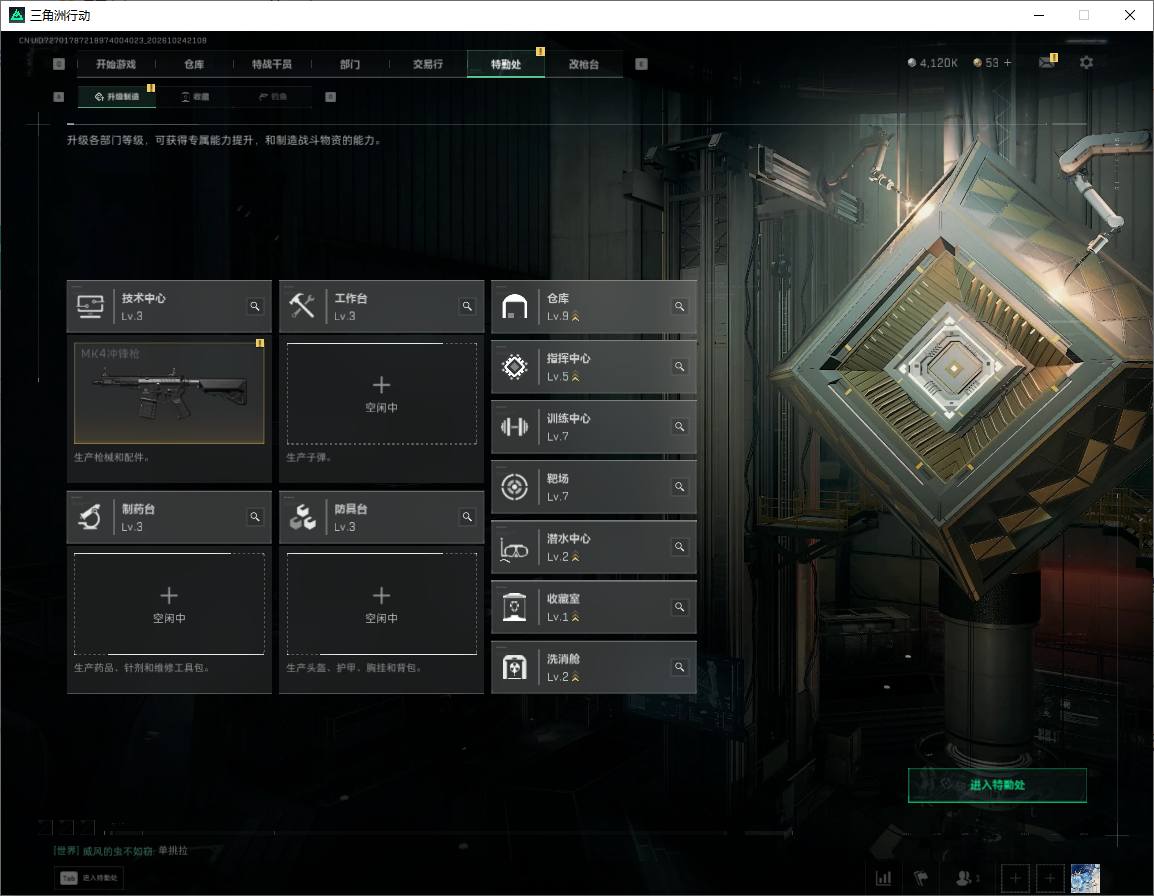Click magnifier icon on the 靶场 row
1154x896 pixels.
pos(679,487)
